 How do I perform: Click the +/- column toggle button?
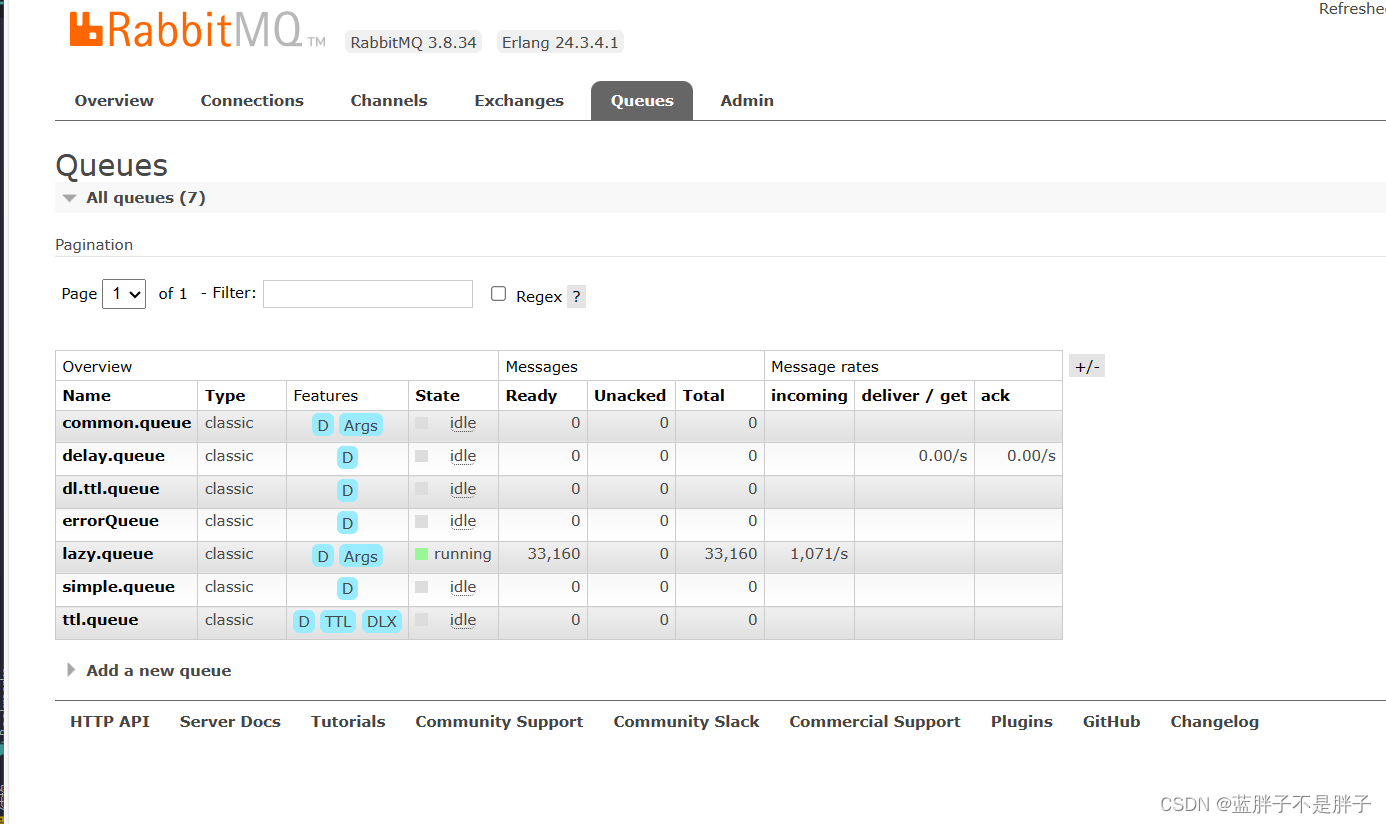tap(1087, 366)
